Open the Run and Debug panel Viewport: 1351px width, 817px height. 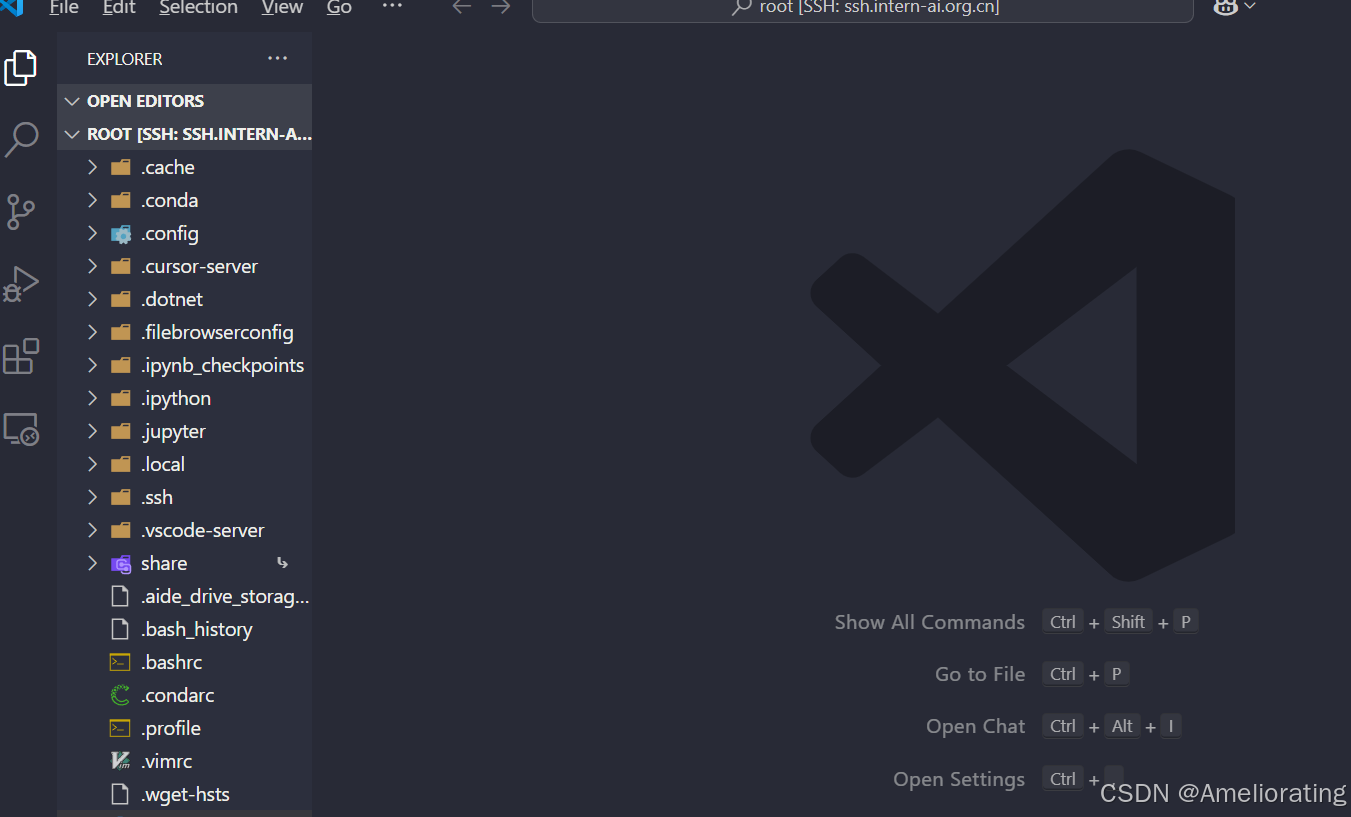coord(22,284)
